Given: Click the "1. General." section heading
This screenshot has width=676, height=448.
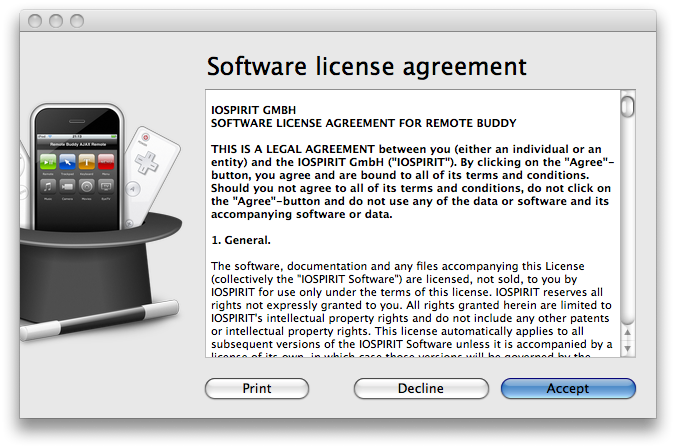Looking at the screenshot, I should tap(241, 240).
